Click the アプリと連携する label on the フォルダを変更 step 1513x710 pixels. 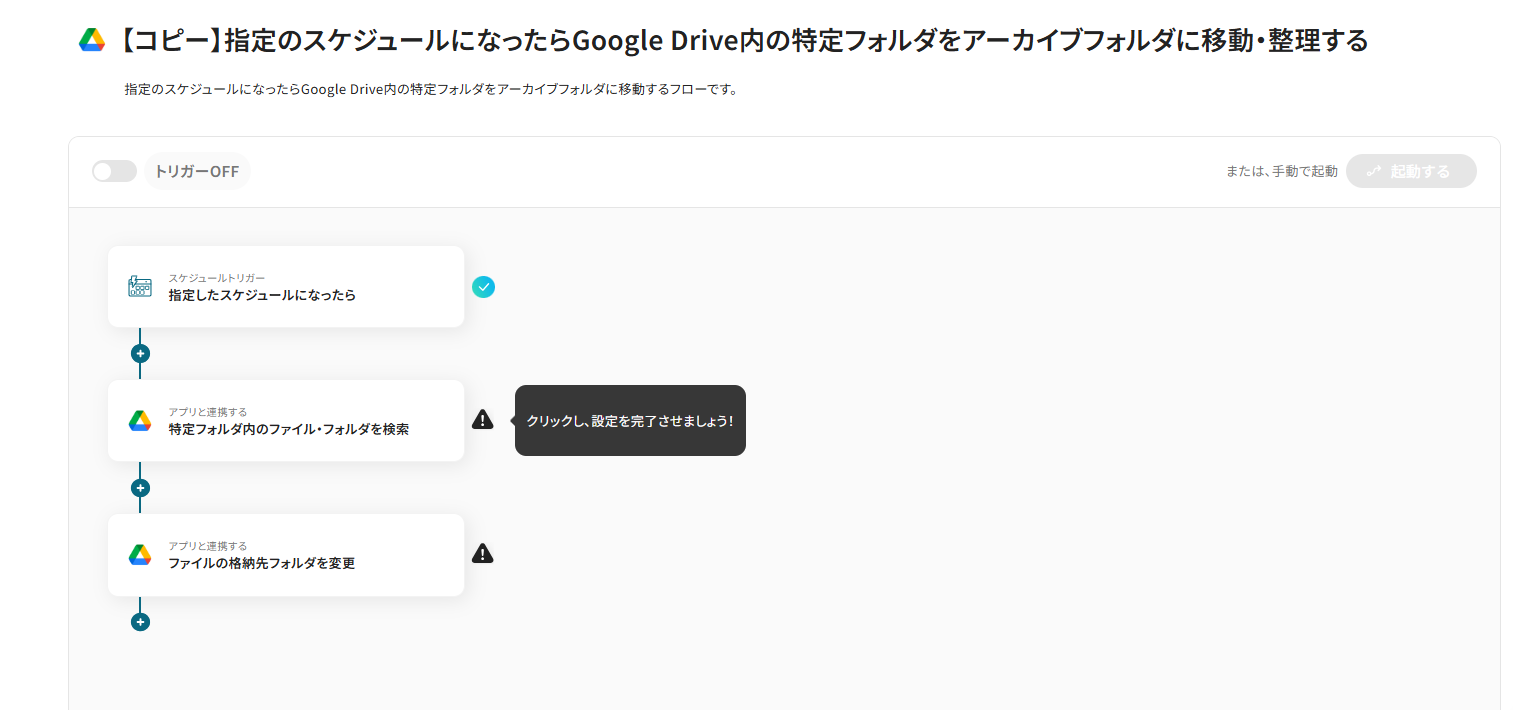tap(208, 546)
